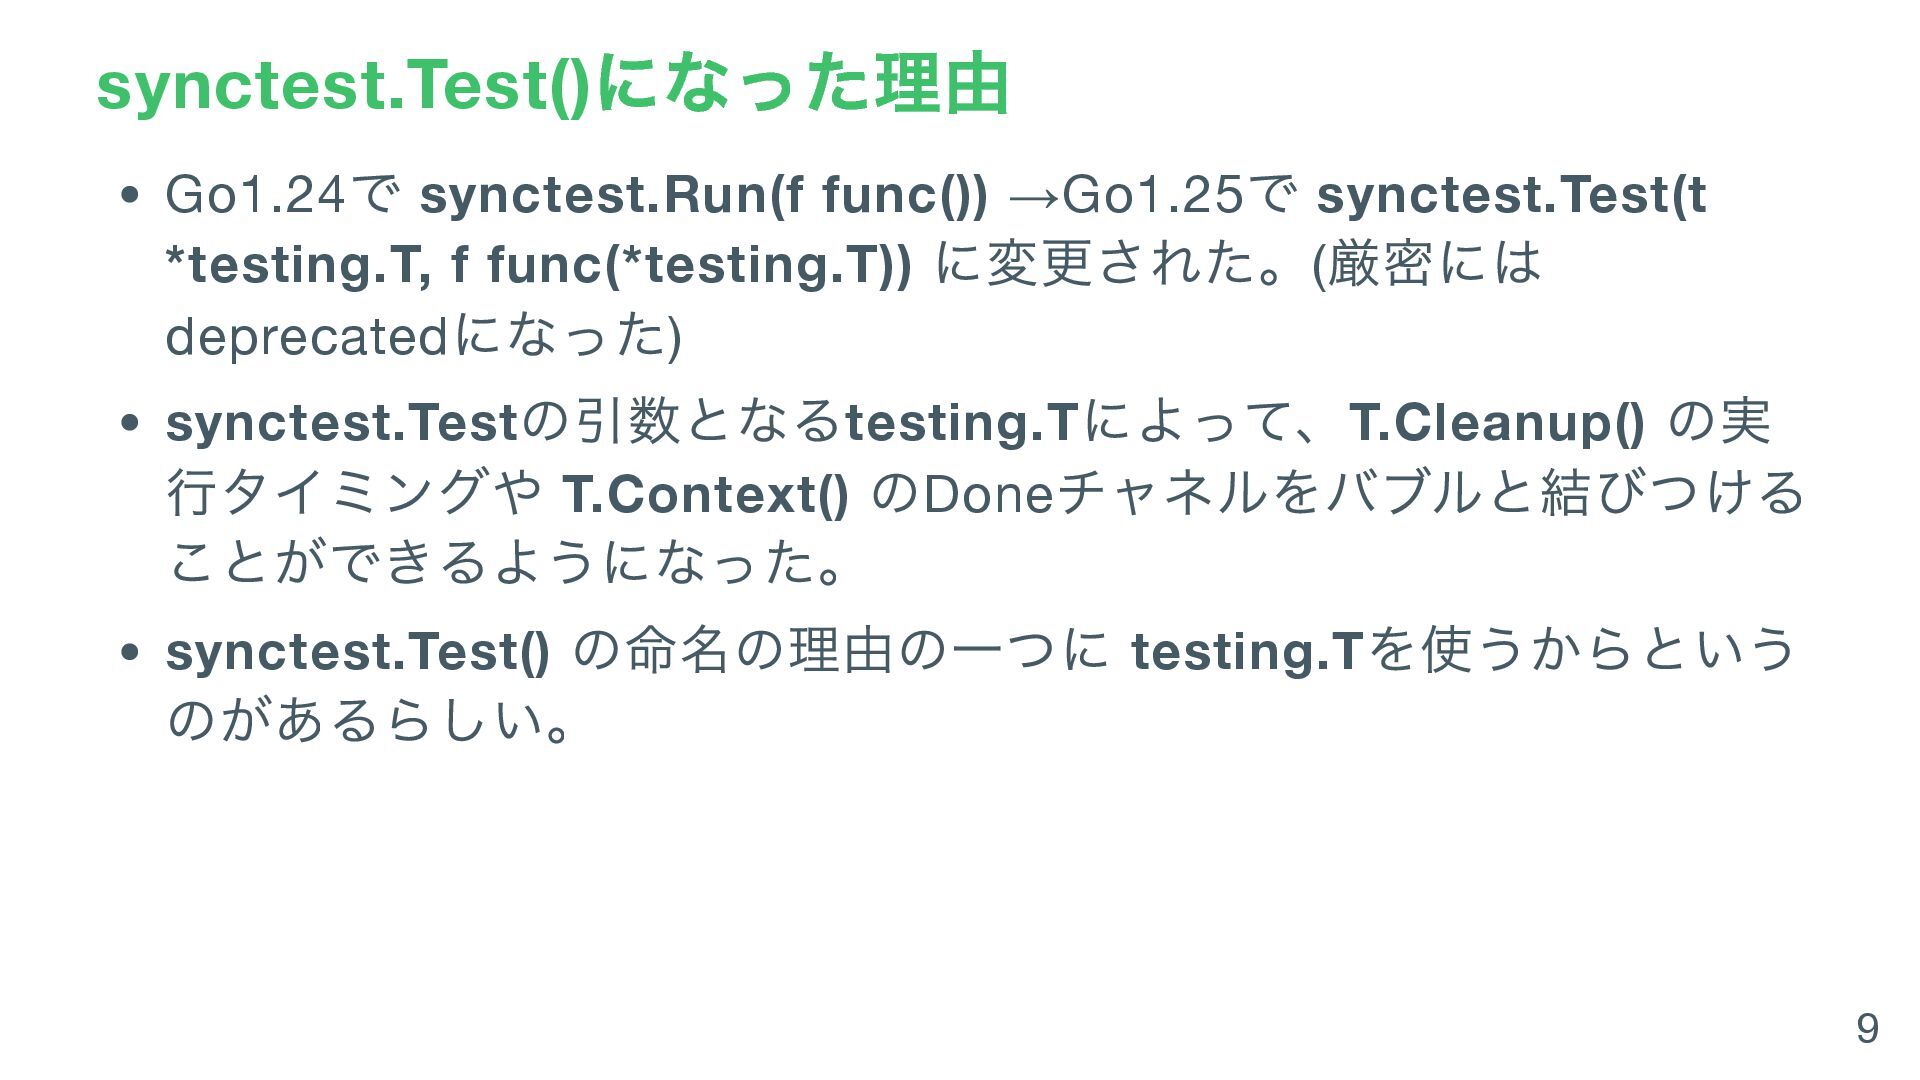Click the →Go1.25で text
1920x1080 pixels.
pyautogui.click(x=1154, y=194)
